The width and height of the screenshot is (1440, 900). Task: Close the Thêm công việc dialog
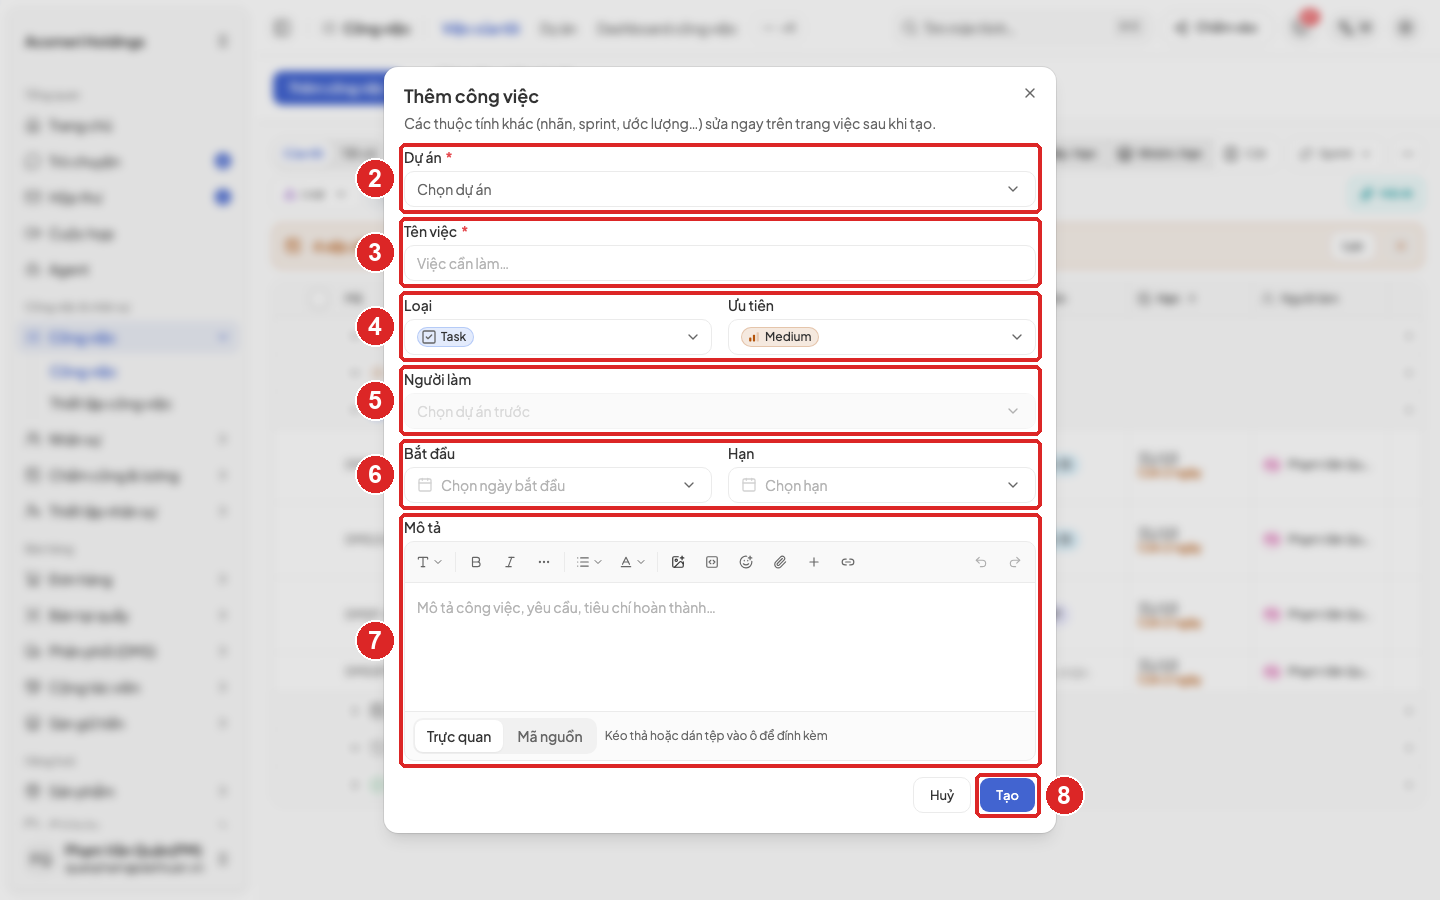pos(1030,93)
